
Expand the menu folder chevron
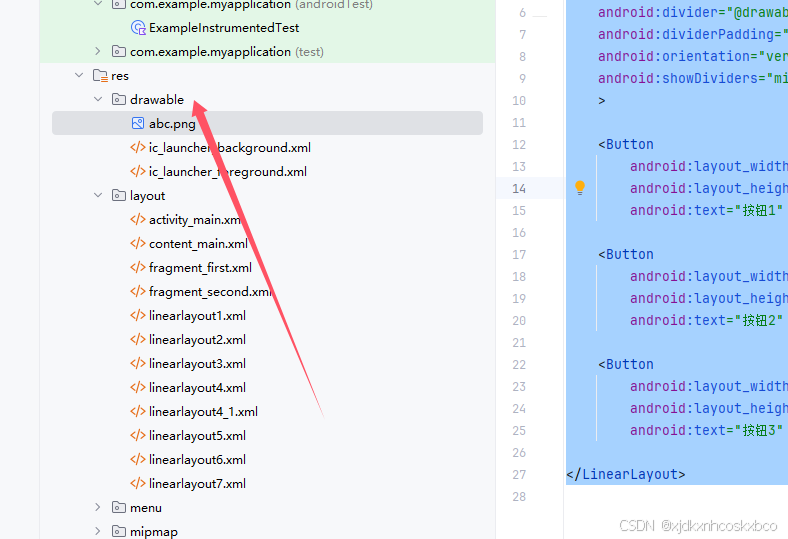98,507
